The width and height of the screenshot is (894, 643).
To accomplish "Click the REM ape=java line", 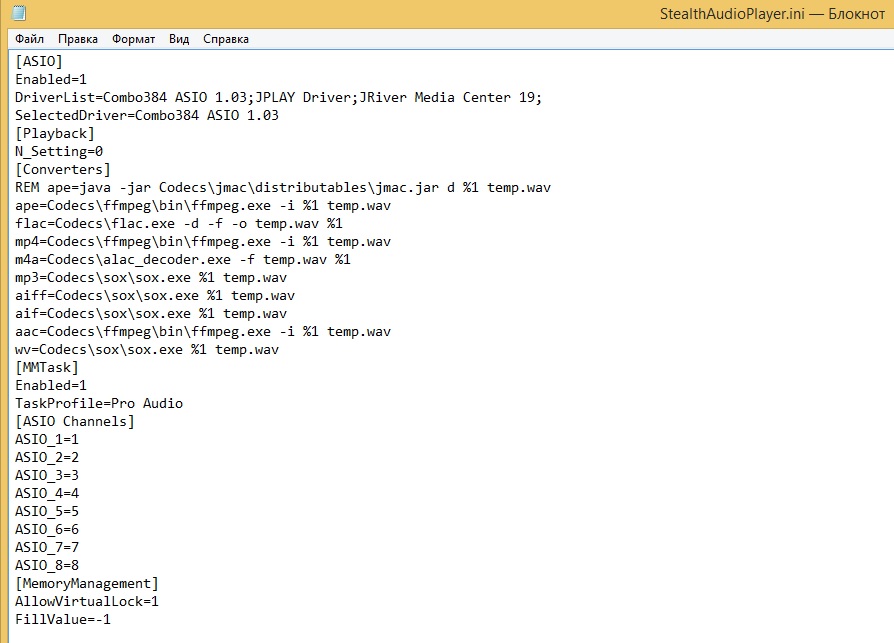I will [283, 188].
